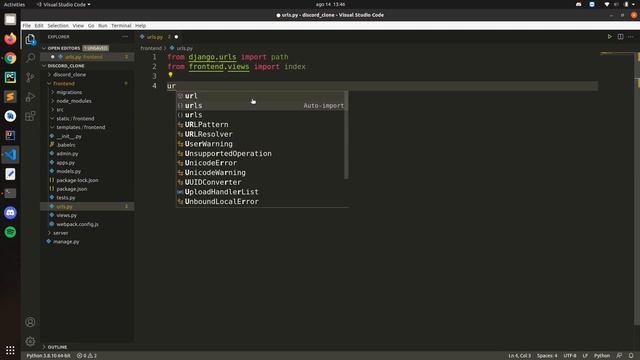640x360 pixels.
Task: Click the notifications bell in status bar
Action: coord(631,356)
